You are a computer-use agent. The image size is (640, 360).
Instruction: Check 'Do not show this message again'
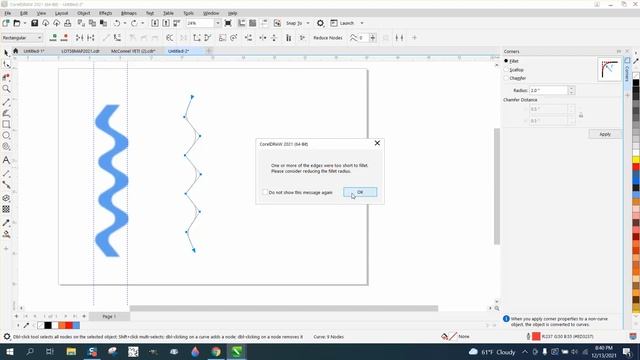(x=265, y=192)
